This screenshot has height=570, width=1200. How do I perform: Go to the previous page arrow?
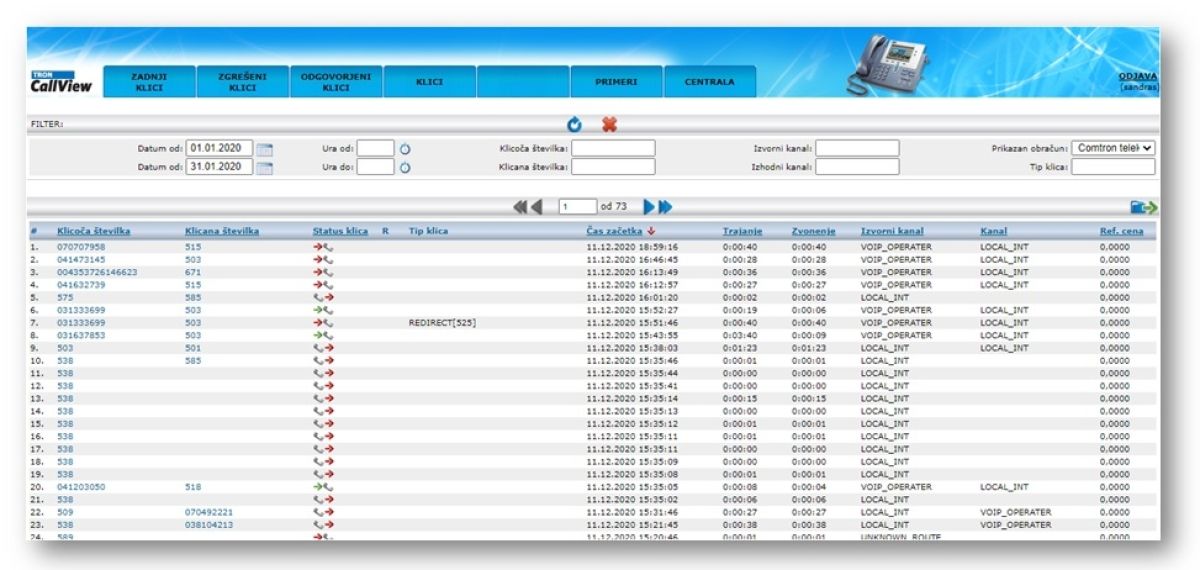(x=537, y=207)
